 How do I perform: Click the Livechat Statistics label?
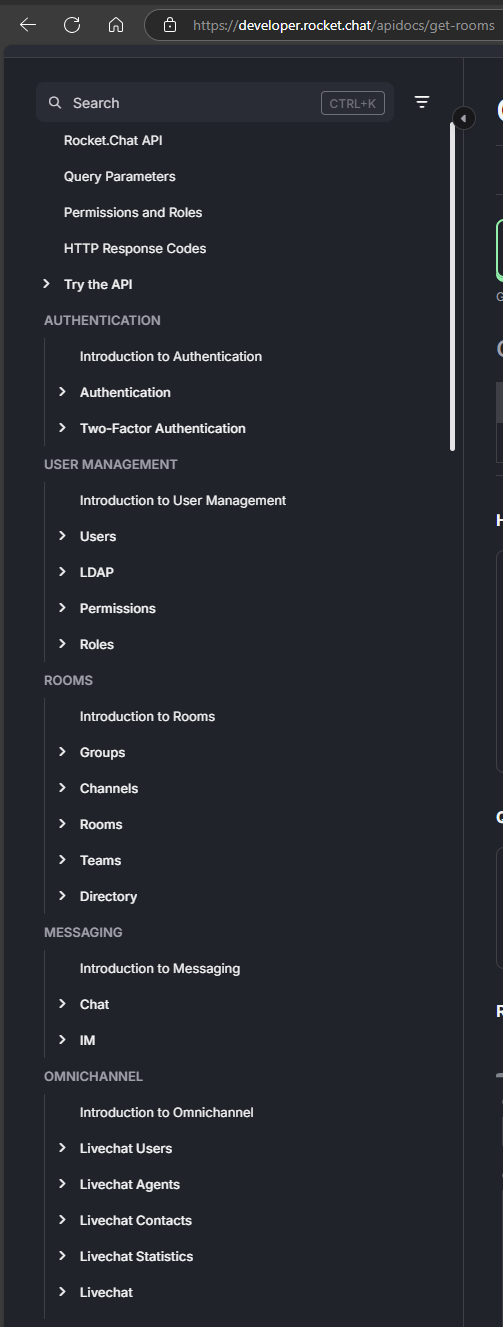tap(137, 1256)
